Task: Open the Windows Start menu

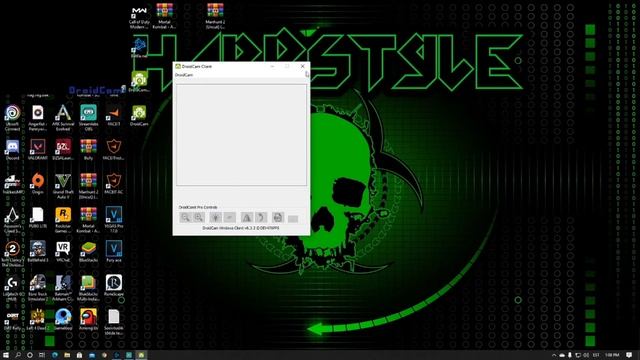Action: (x=6, y=355)
